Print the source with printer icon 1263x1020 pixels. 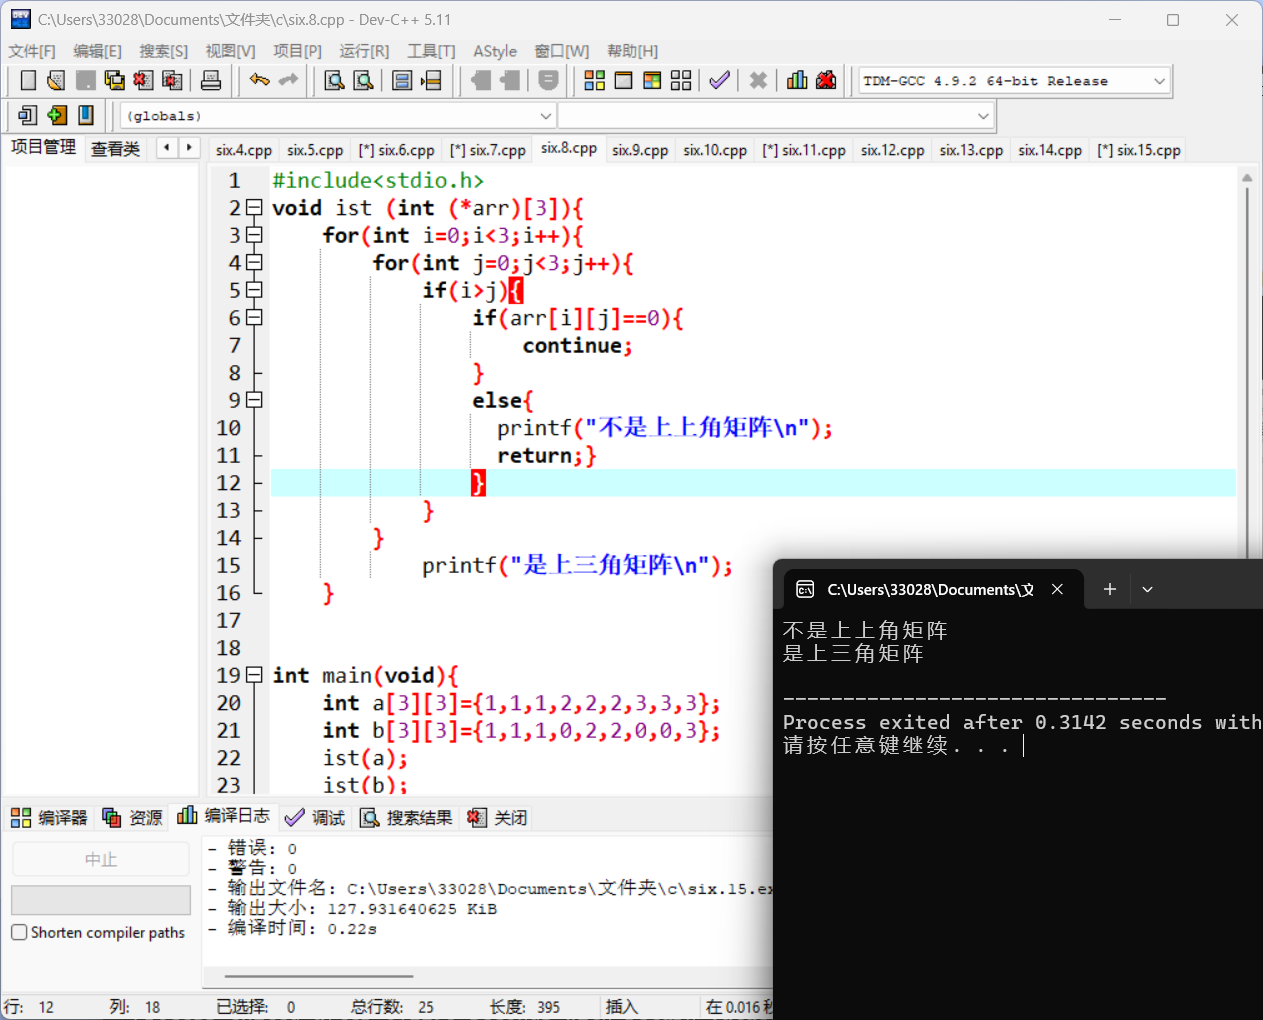(211, 80)
